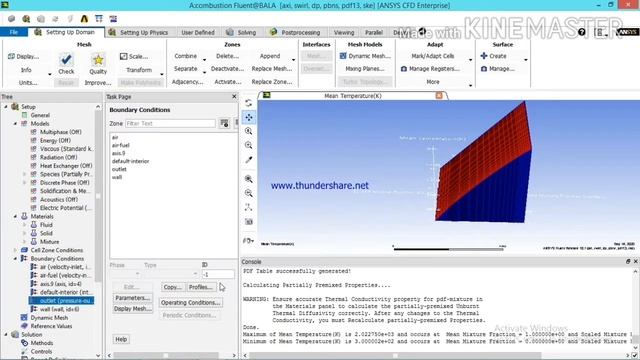Click the Copy... button
Screen dimensions: 640x360
point(172,287)
